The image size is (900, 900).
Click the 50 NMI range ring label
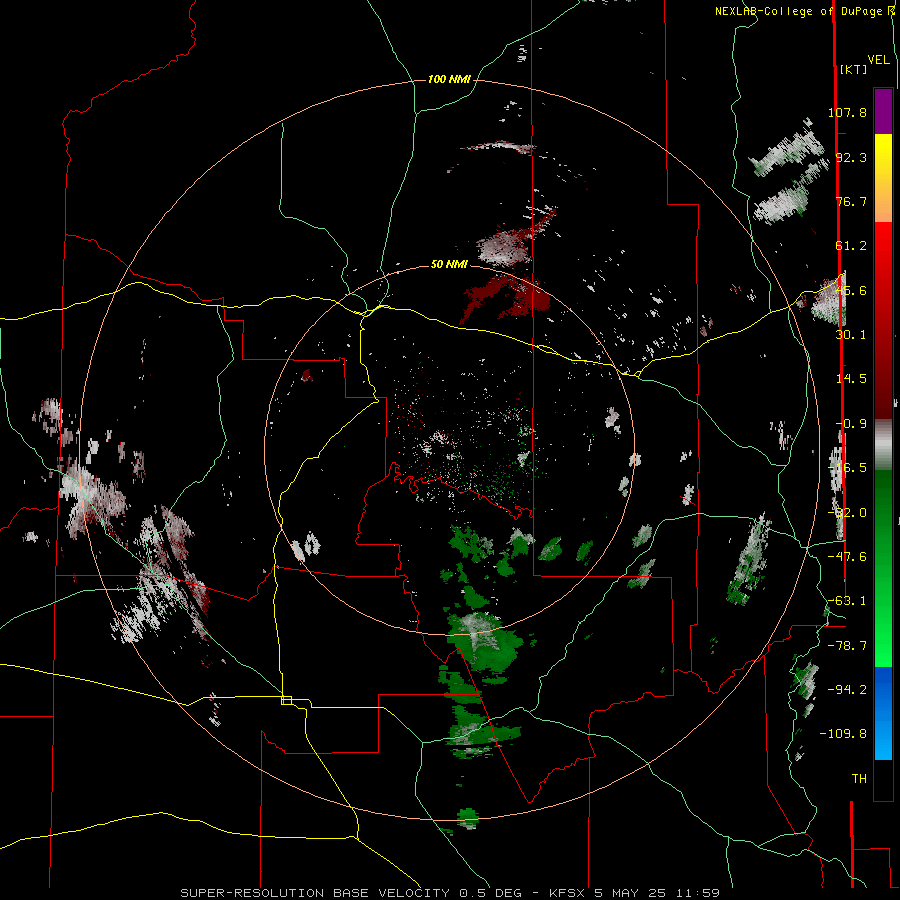[449, 264]
